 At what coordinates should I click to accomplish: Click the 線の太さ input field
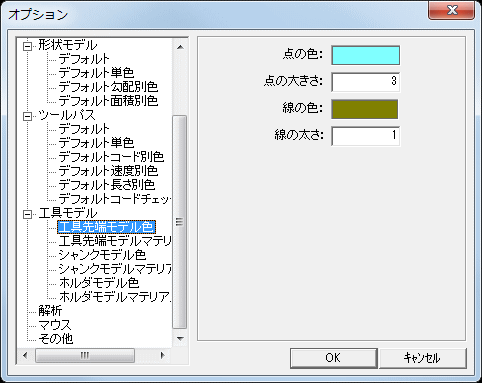pyautogui.click(x=366, y=136)
